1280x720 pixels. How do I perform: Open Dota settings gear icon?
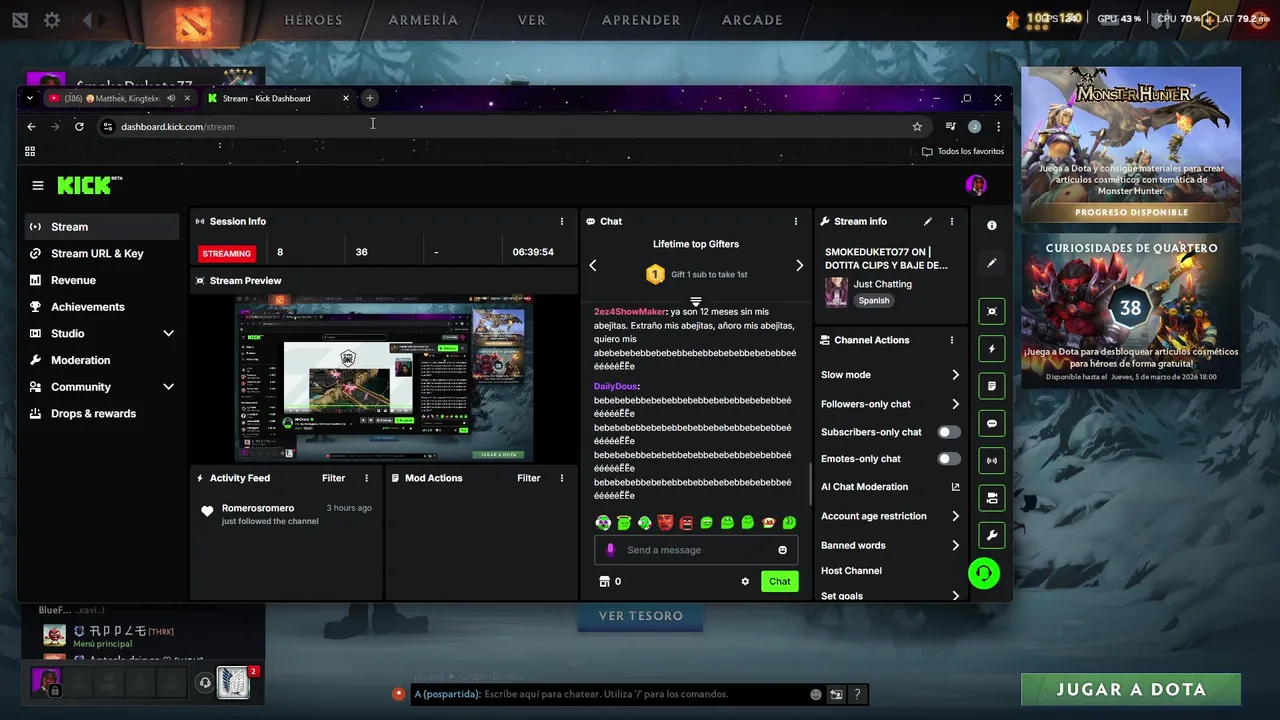[52, 20]
